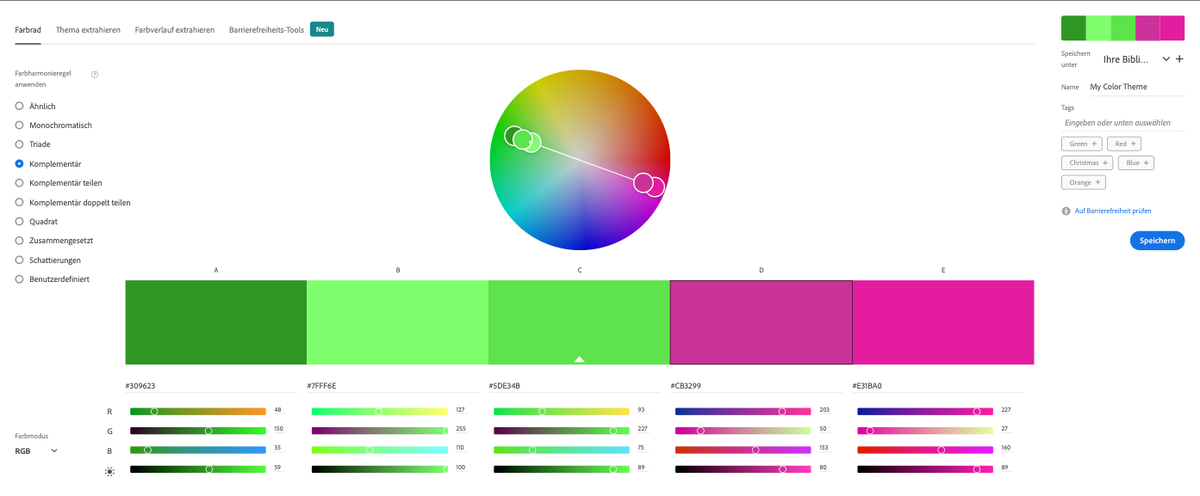The height and width of the screenshot is (496, 1200).
Task: Select the Quadrat harmony rule
Action: tap(19, 221)
